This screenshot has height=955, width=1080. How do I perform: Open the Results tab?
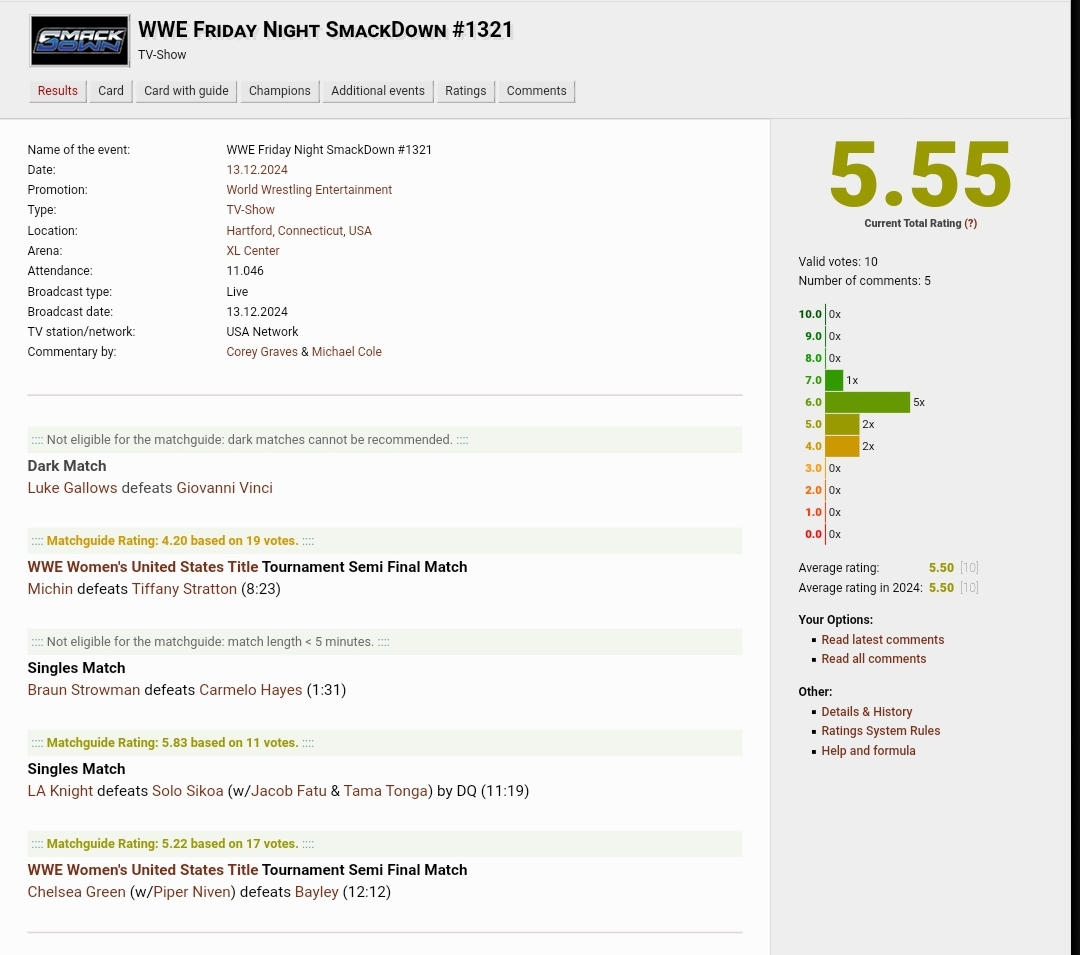click(x=58, y=91)
